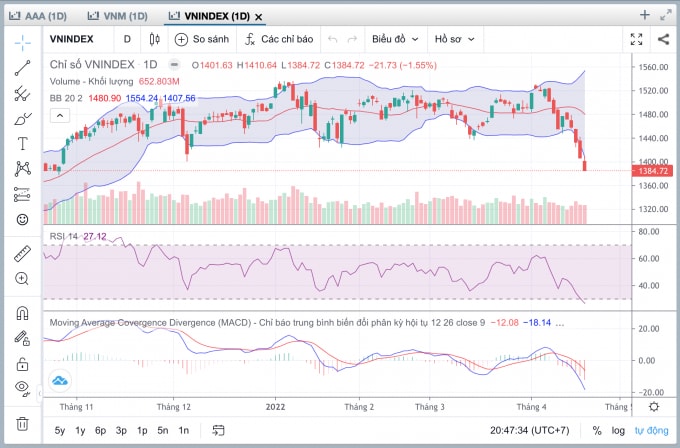Expand the Hồ sơ dropdown
Screen dimensions: 680x448
click(454, 39)
